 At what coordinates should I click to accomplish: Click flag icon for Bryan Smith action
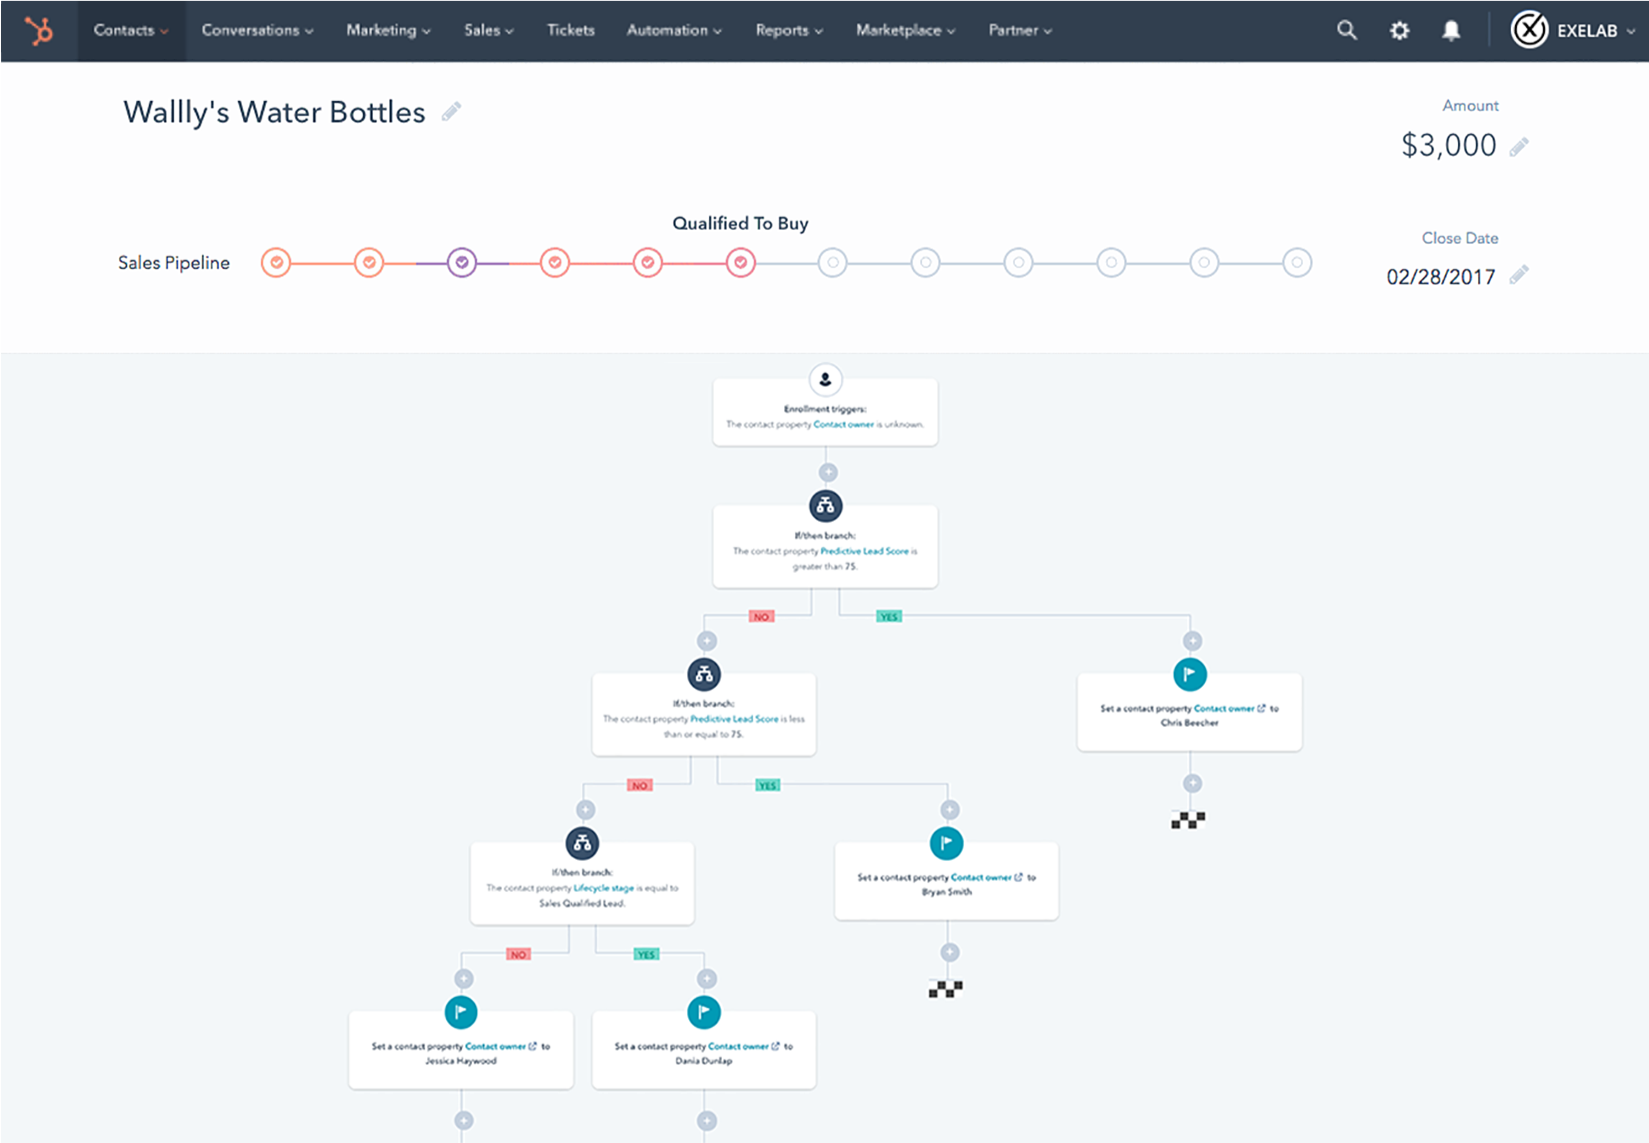946,843
